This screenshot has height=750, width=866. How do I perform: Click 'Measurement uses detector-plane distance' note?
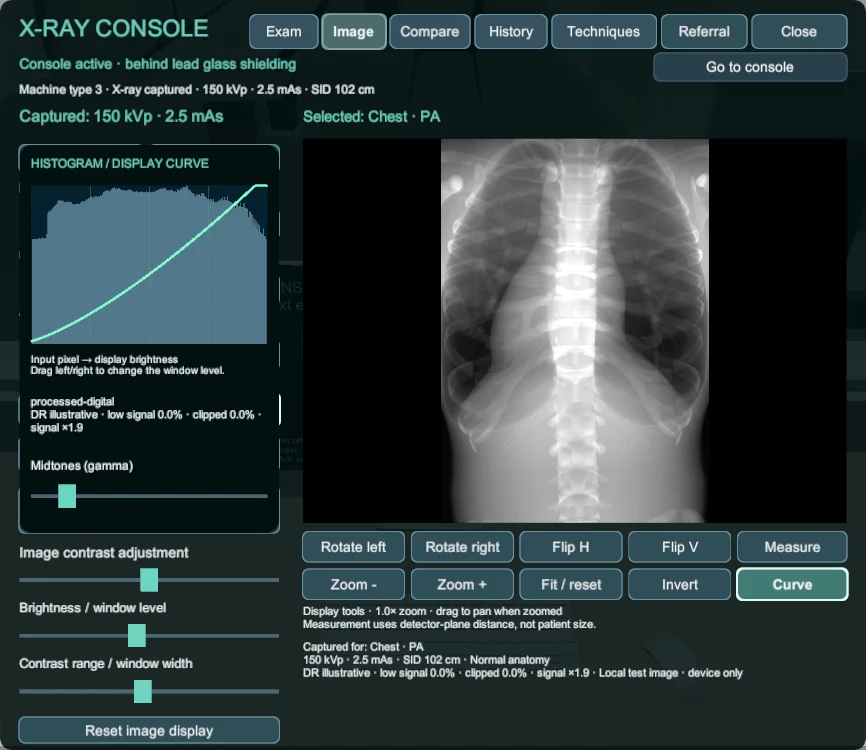coord(449,625)
